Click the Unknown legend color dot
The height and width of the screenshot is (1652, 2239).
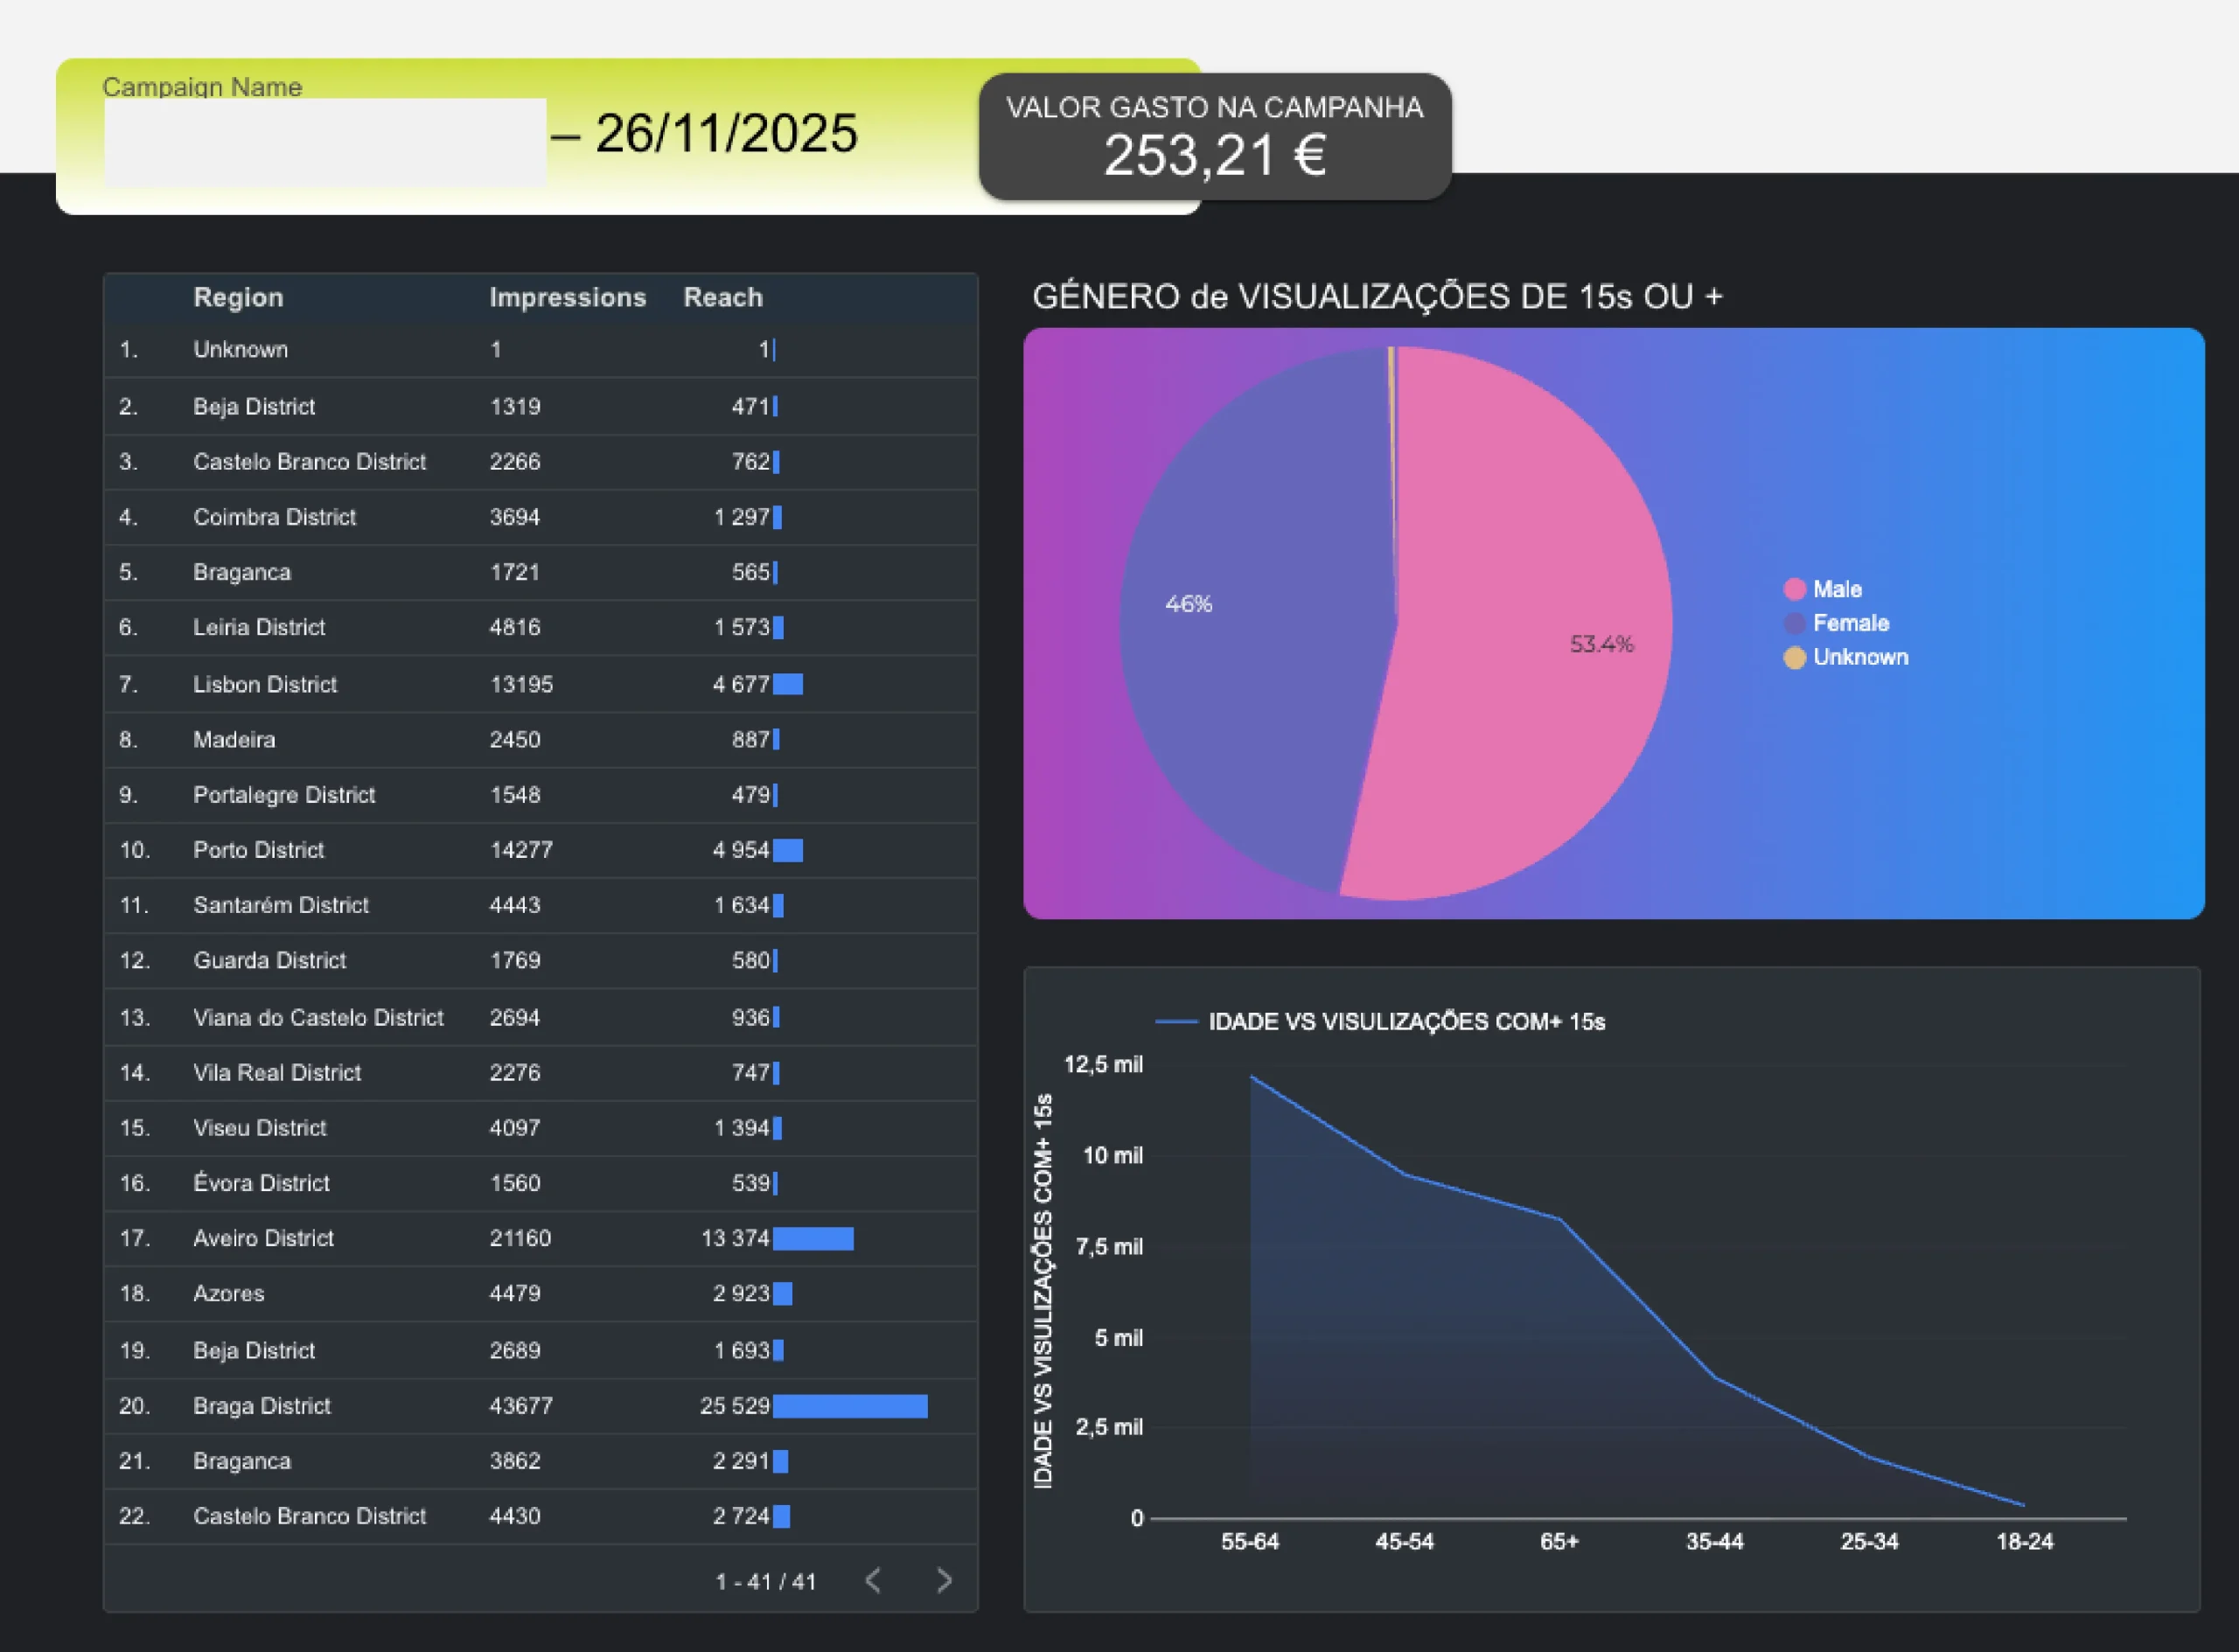[1794, 657]
